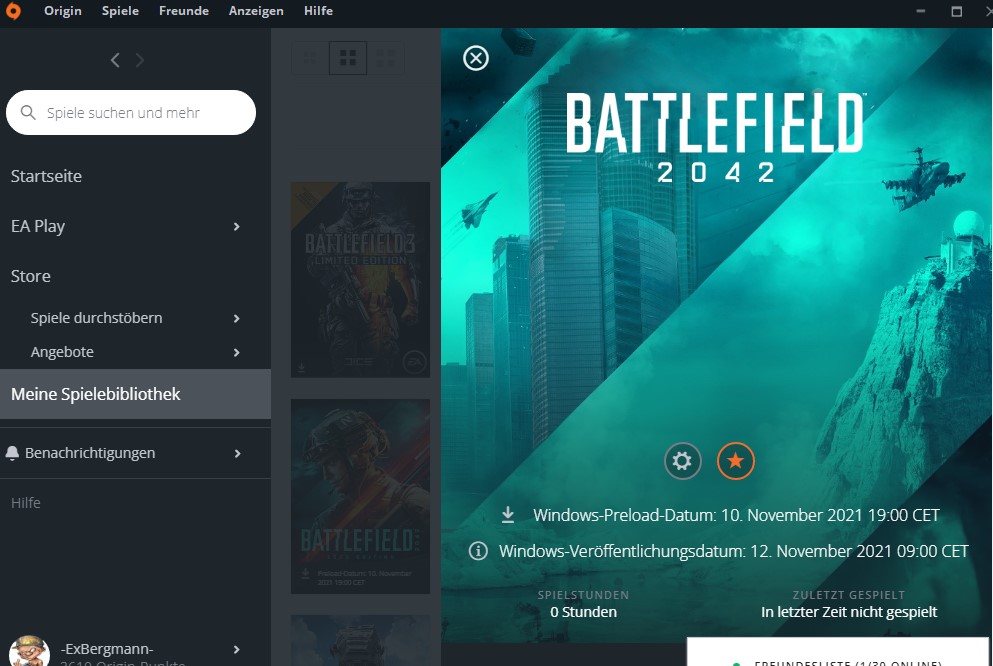Click the Windows-Preload-Datum text
The height and width of the screenshot is (666, 993).
coord(736,515)
